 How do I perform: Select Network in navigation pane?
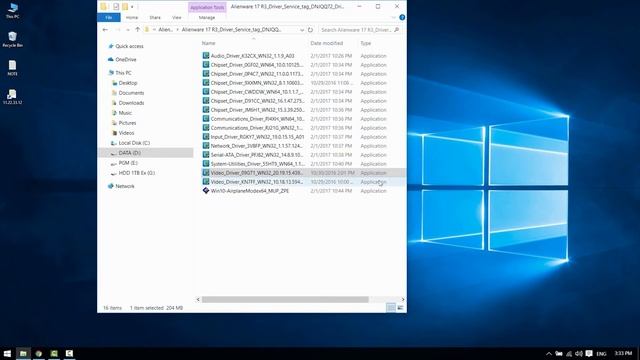click(x=124, y=186)
